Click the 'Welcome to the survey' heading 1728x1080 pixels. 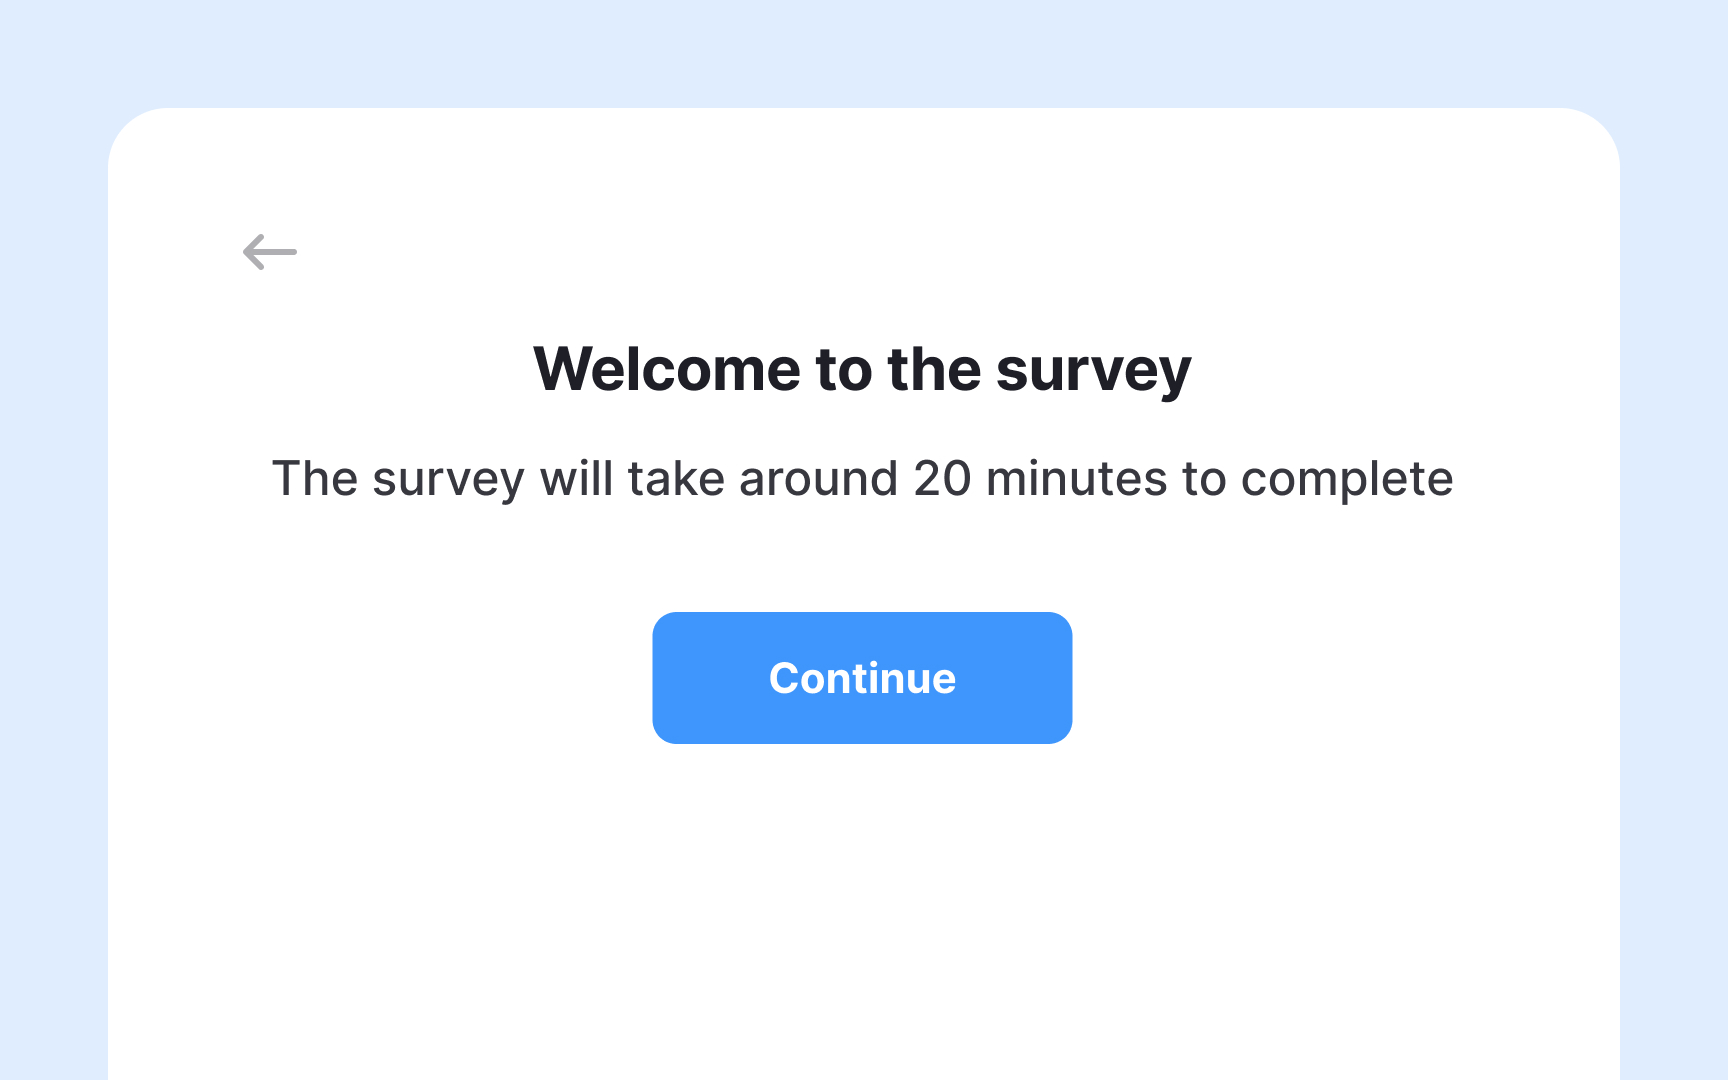click(862, 369)
